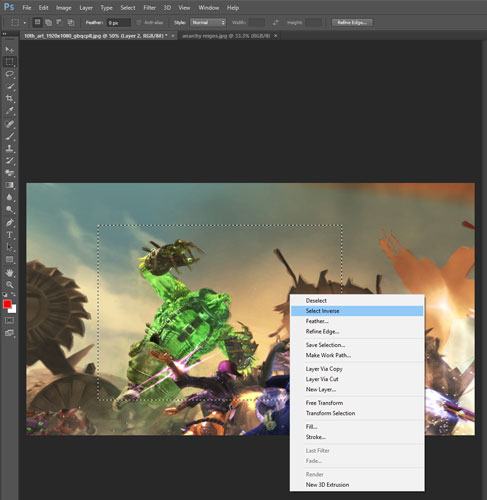Screen dimensions: 487x500
Task: Choose Layer Via Copy entry
Action: (x=357, y=369)
